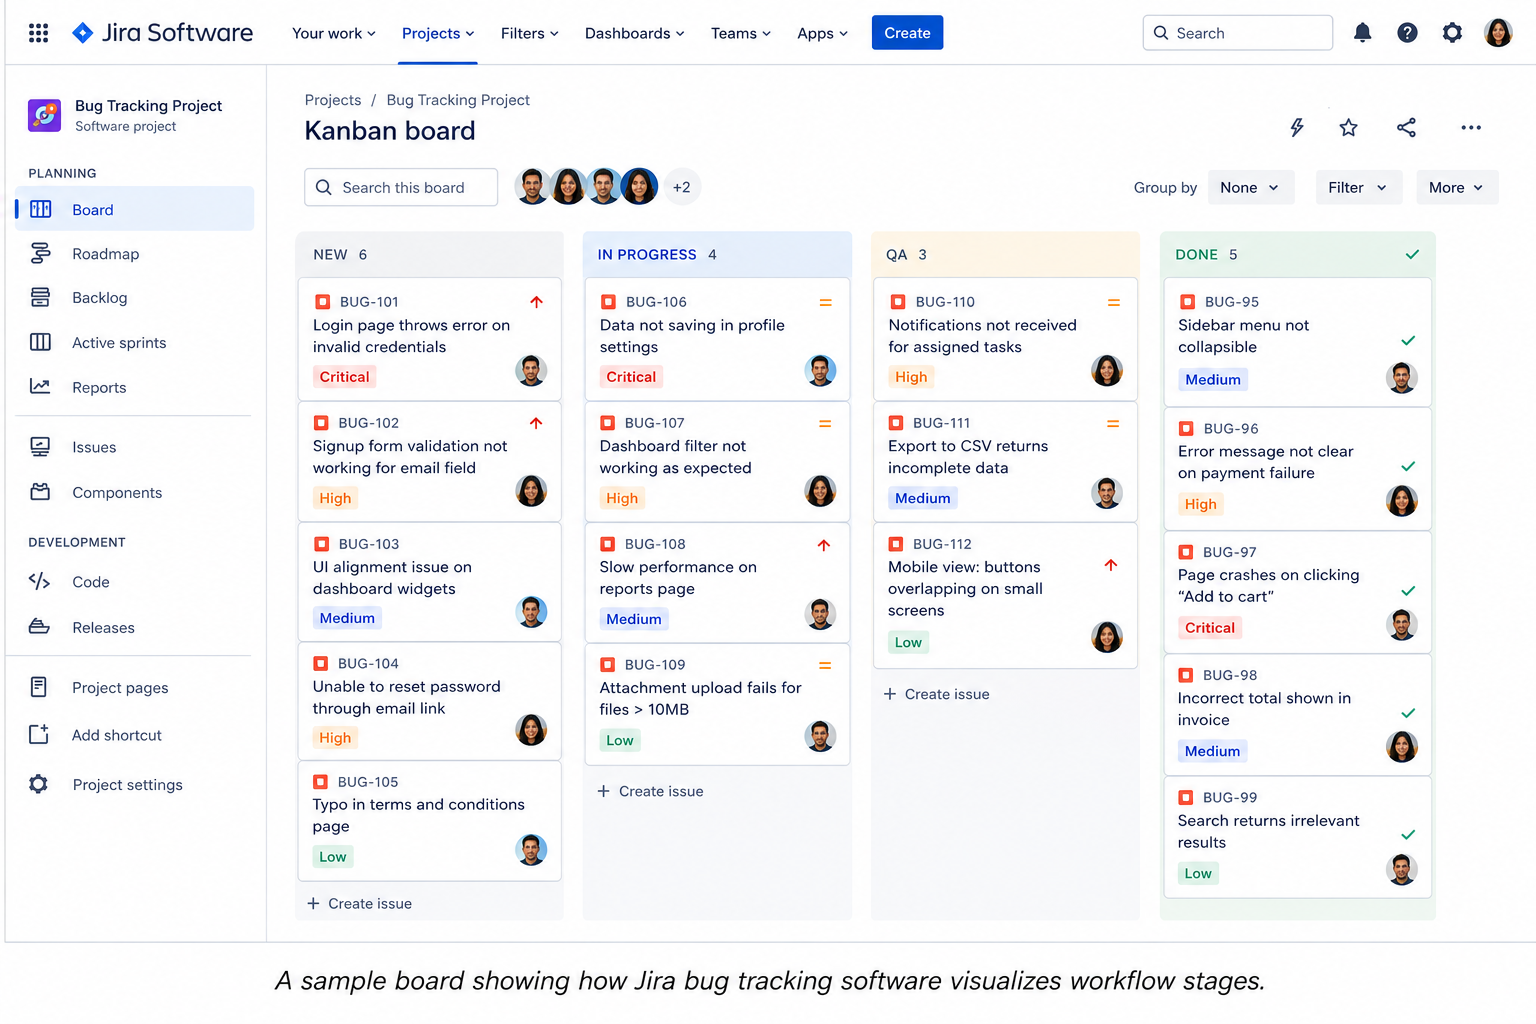Click the Projects breadcrumb link
The height and width of the screenshot is (1024, 1536).
(333, 100)
